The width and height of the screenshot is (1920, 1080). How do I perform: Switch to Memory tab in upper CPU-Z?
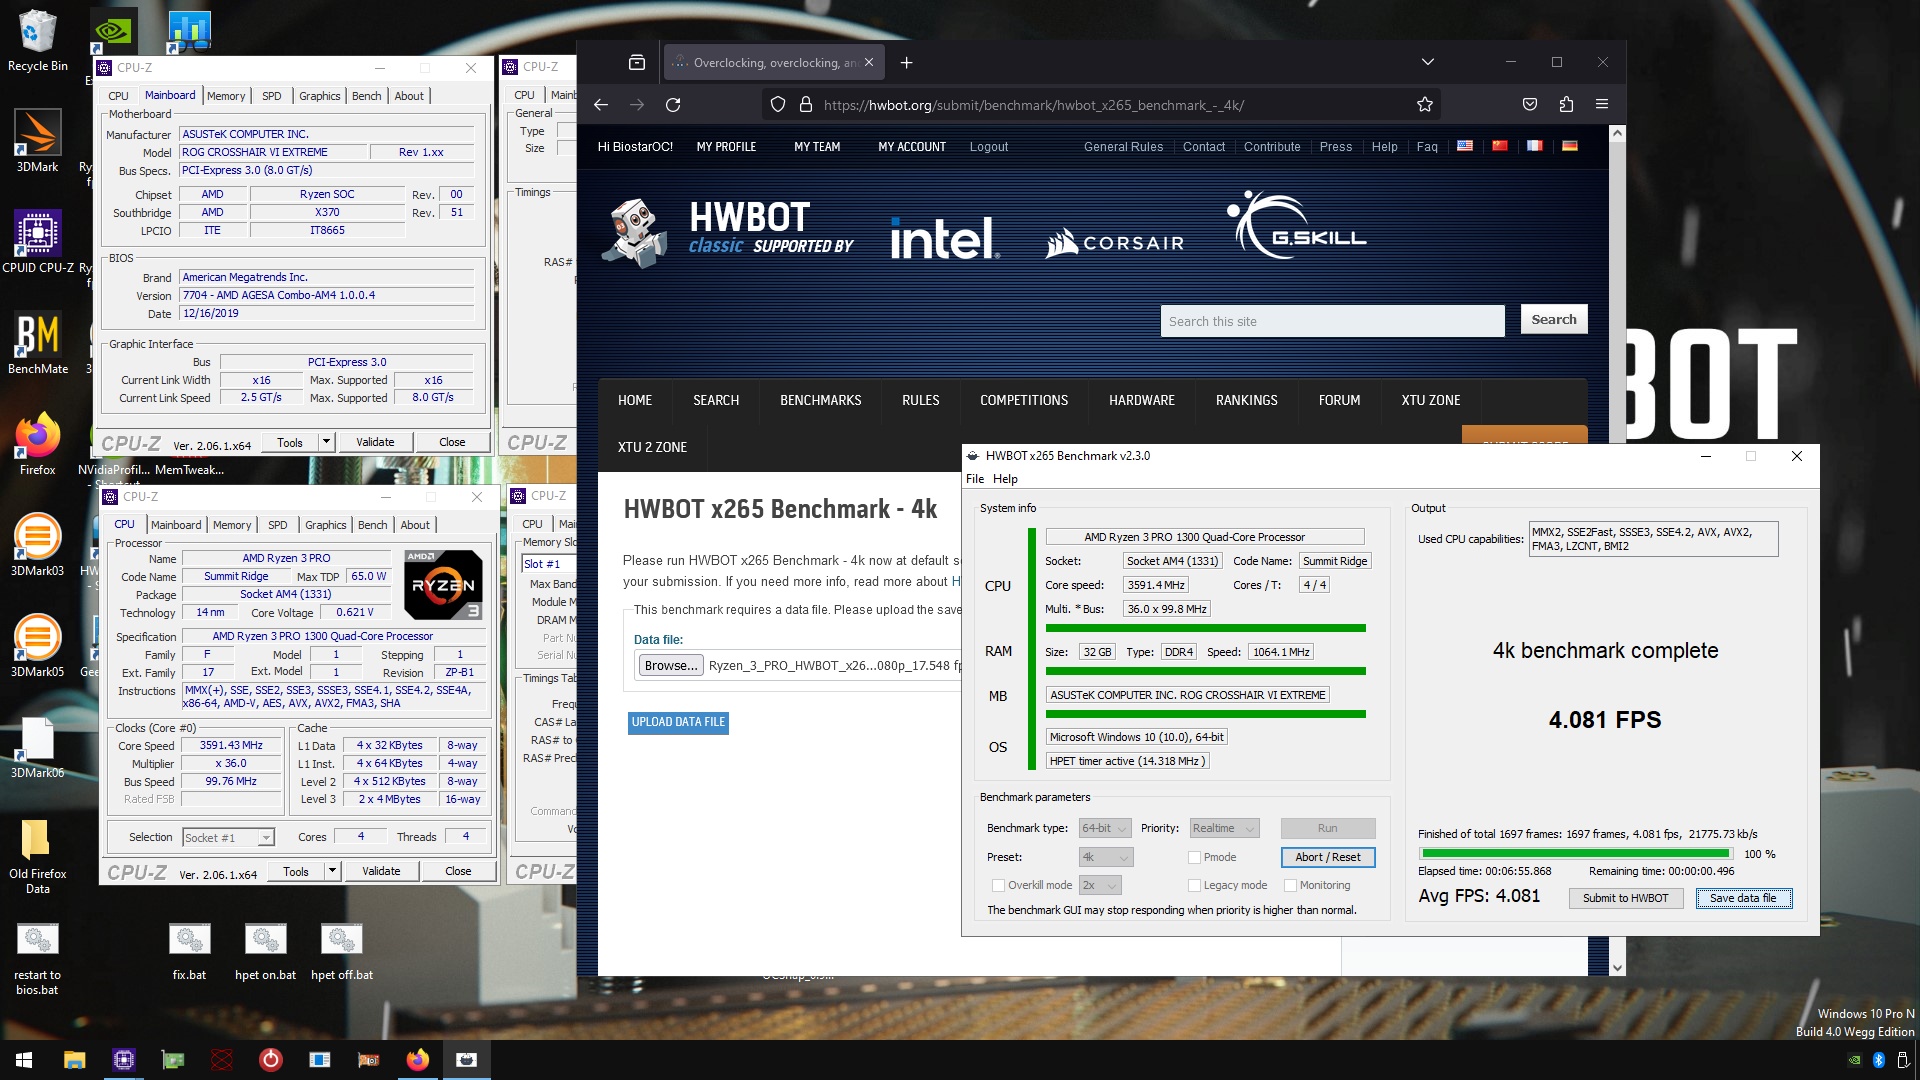226,96
